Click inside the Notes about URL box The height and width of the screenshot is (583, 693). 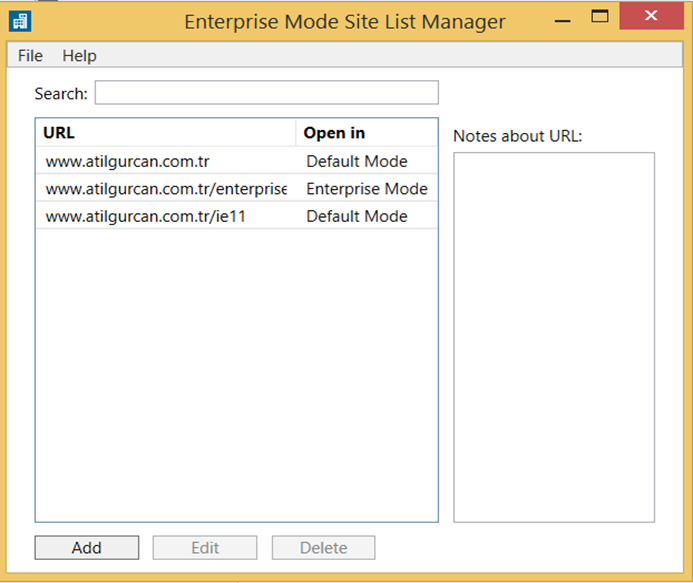[x=554, y=337]
